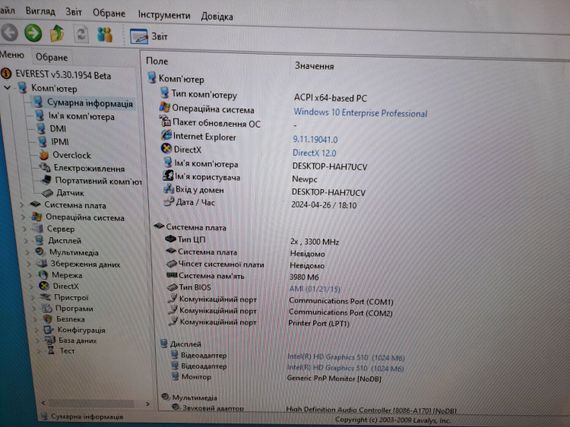Open the Звіт menu in menu bar
Image resolution: width=570 pixels, height=427 pixels.
point(73,12)
